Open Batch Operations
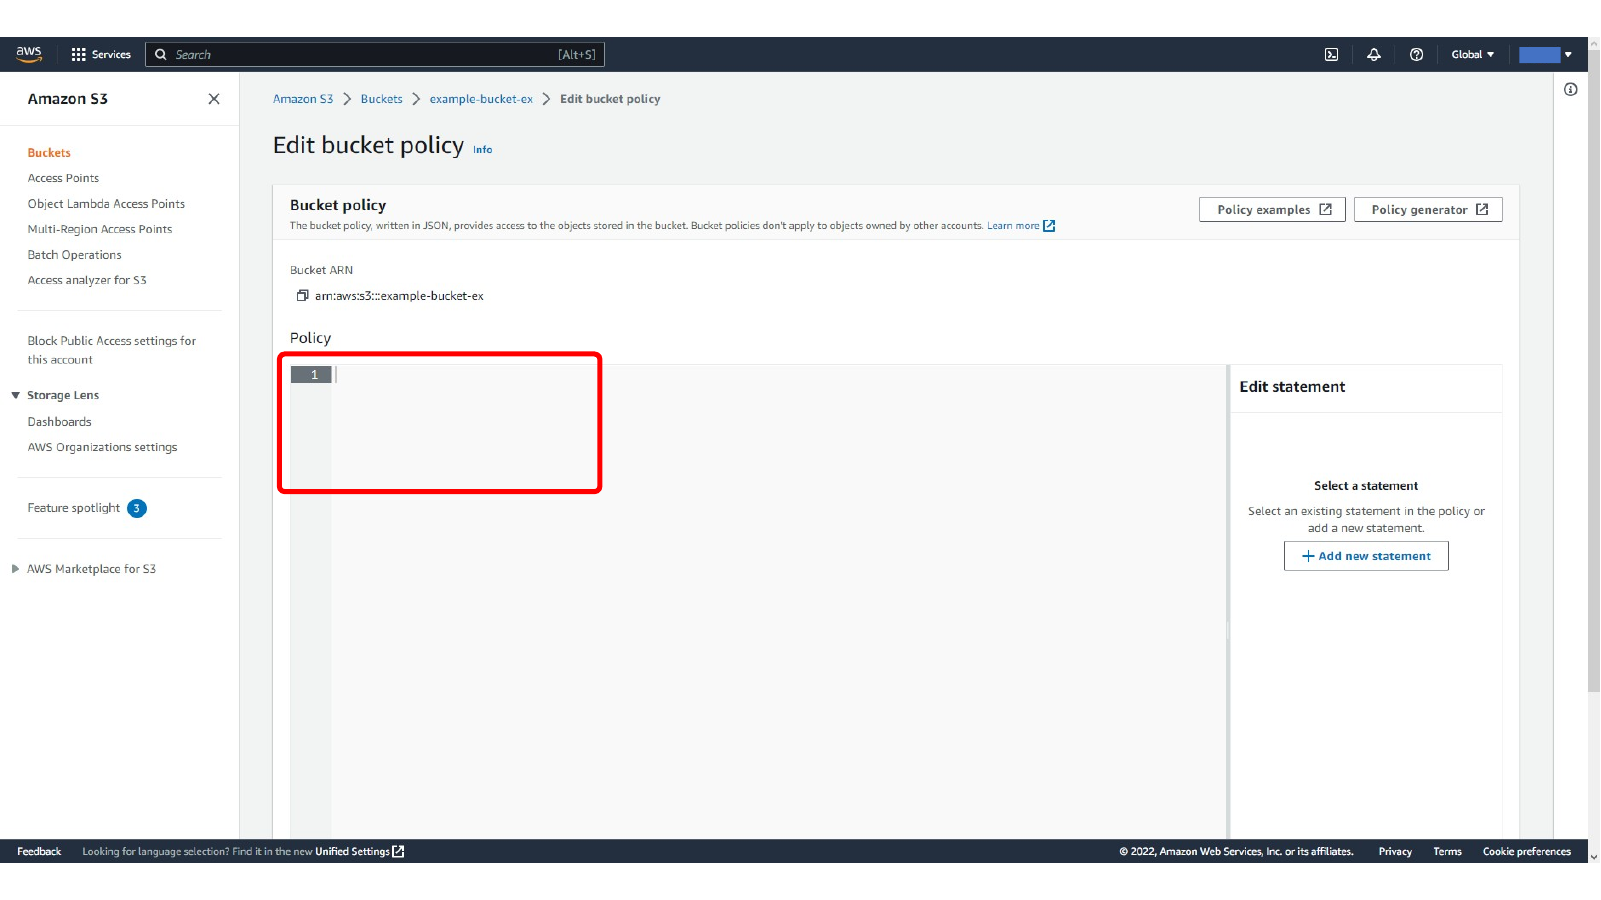This screenshot has width=1601, height=900. click(75, 255)
